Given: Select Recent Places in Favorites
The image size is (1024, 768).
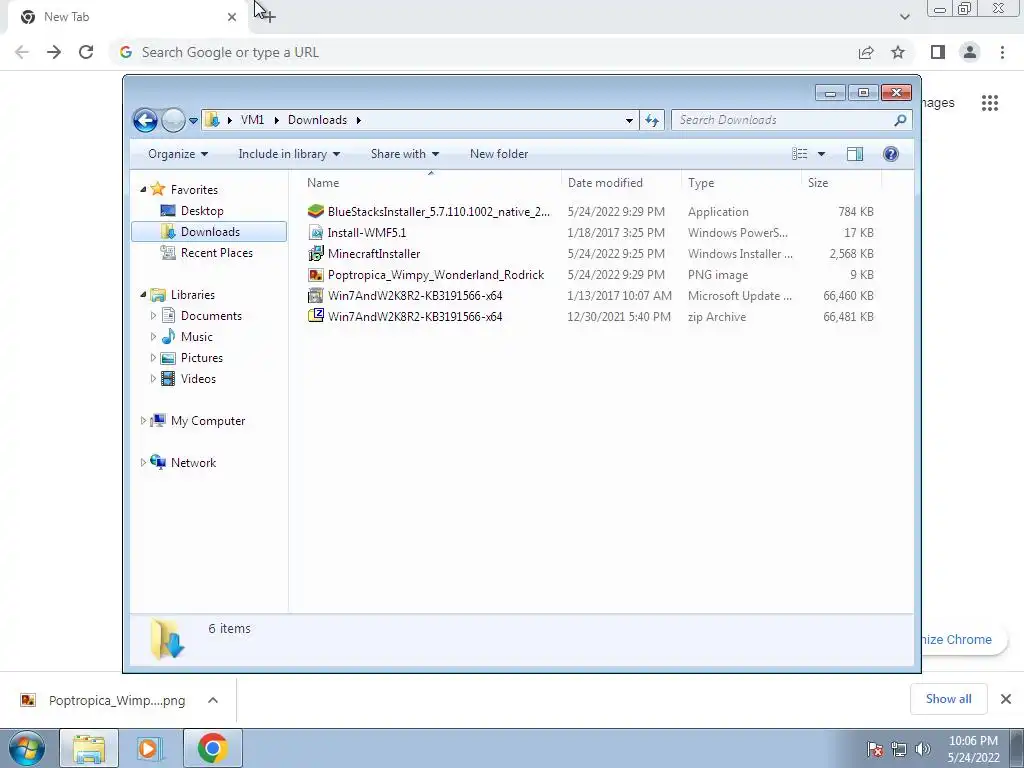Looking at the screenshot, I should (x=217, y=253).
